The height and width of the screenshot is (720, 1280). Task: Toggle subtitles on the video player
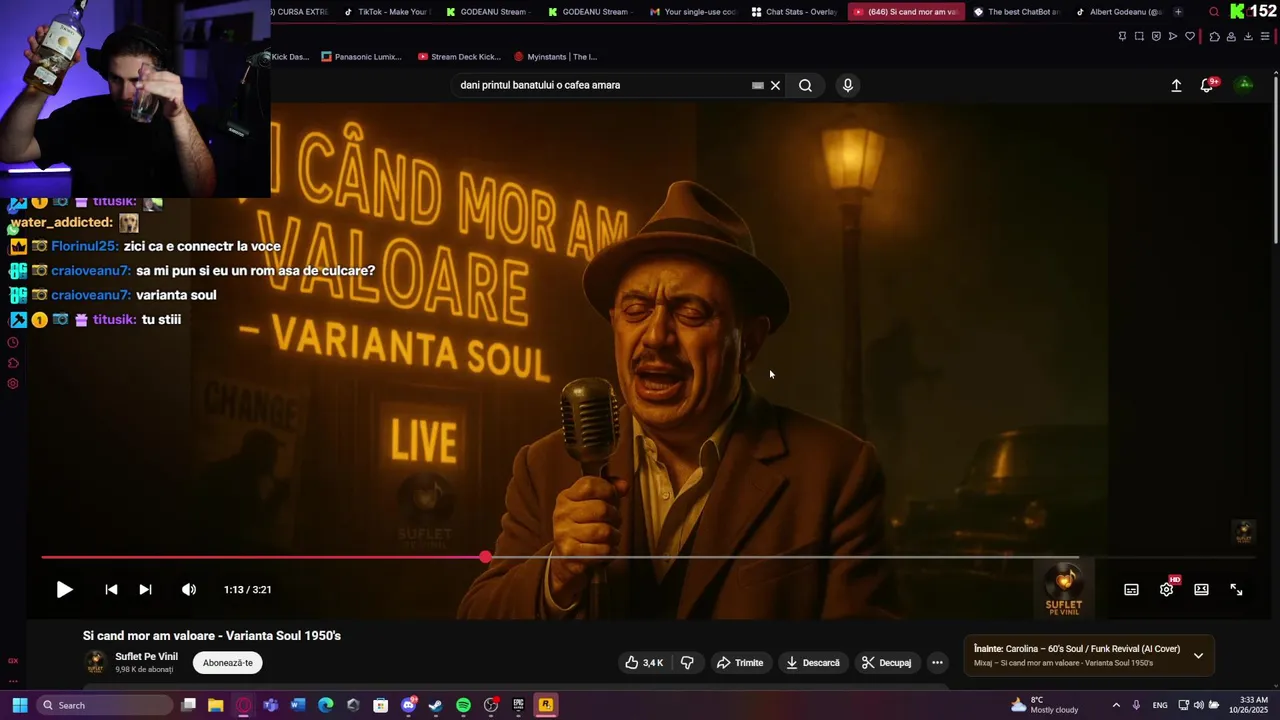(x=1131, y=590)
